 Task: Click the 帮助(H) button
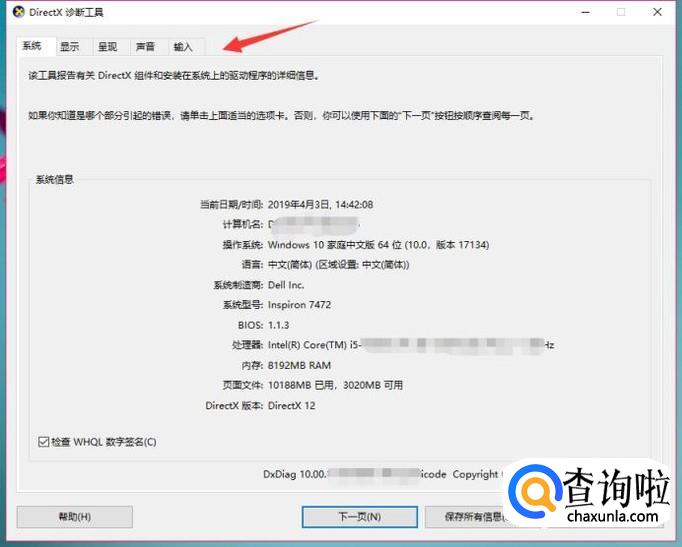(75, 517)
